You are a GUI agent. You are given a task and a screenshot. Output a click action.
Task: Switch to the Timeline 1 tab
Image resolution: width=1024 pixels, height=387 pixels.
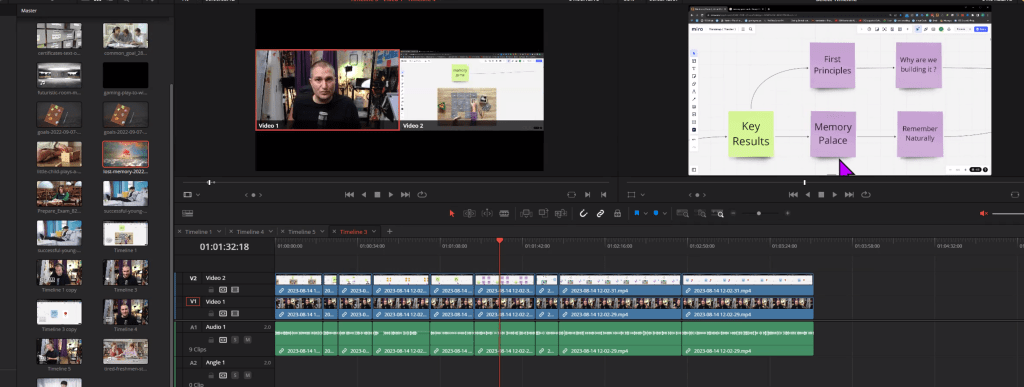click(x=199, y=232)
